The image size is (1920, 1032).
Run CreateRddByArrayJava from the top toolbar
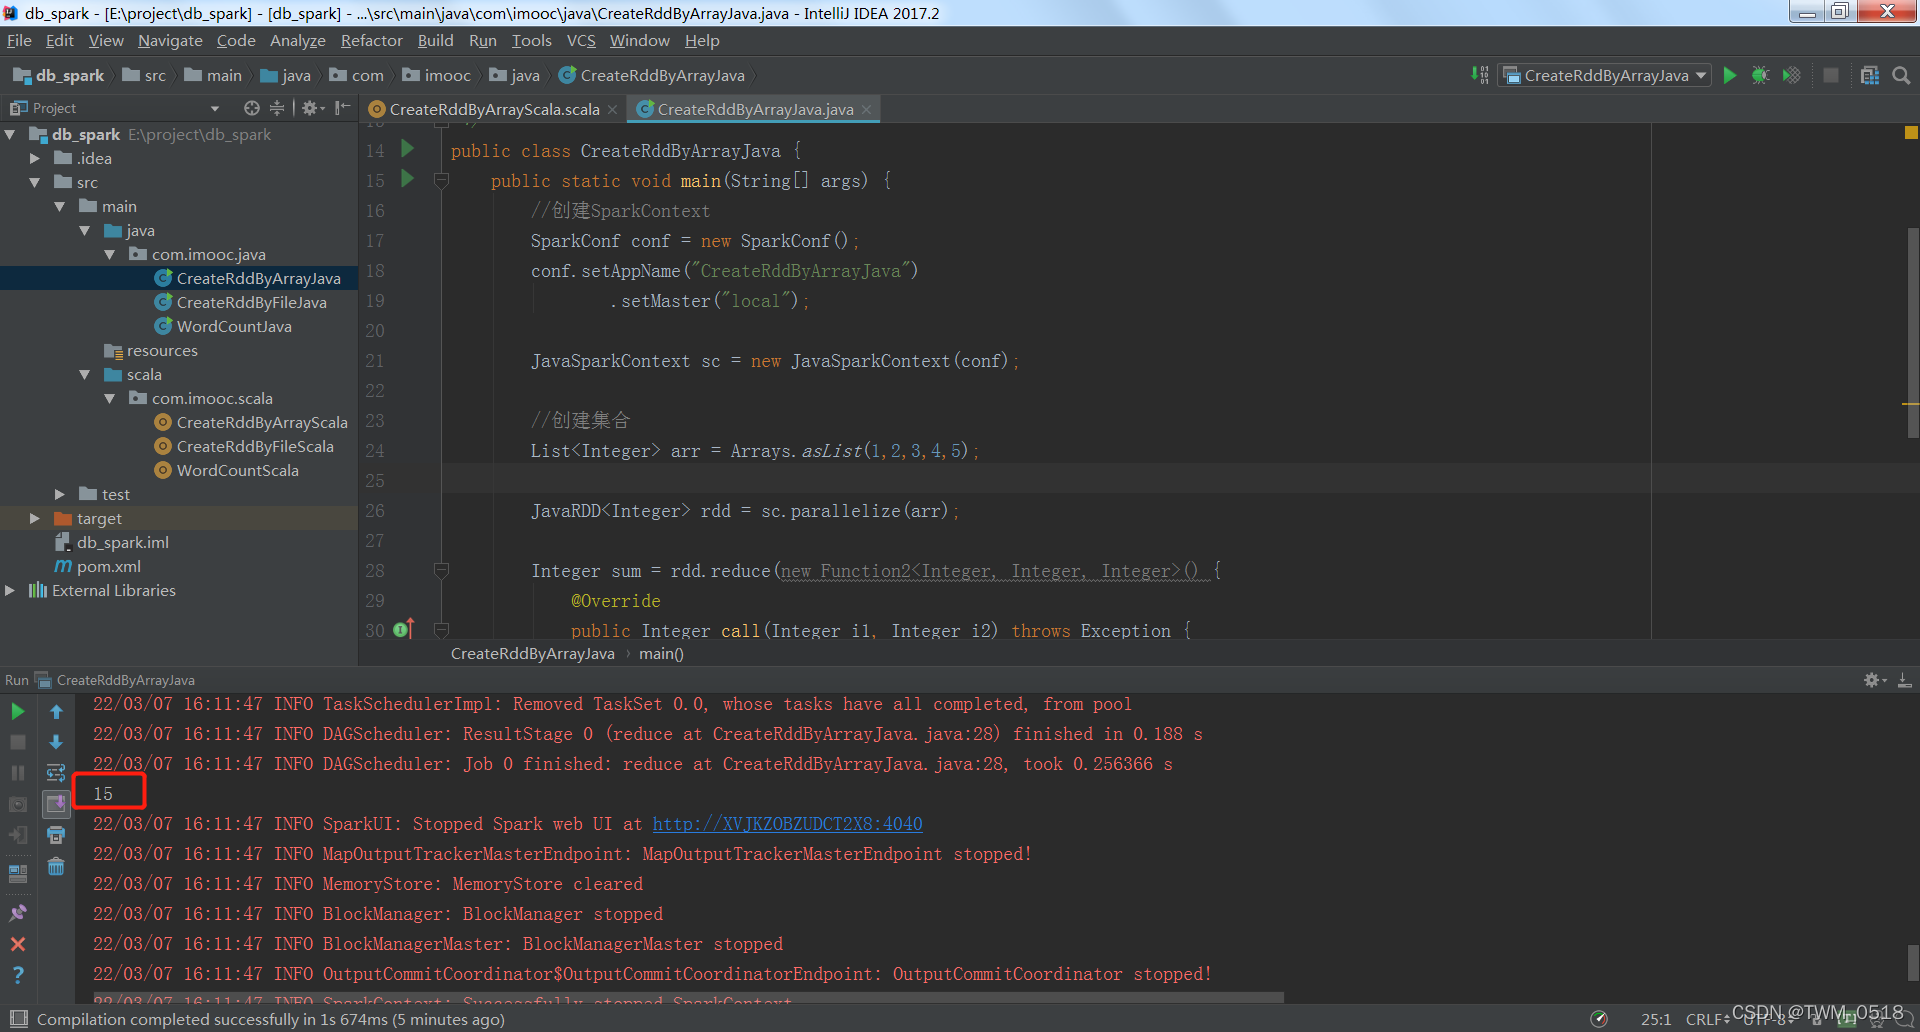[x=1730, y=75]
